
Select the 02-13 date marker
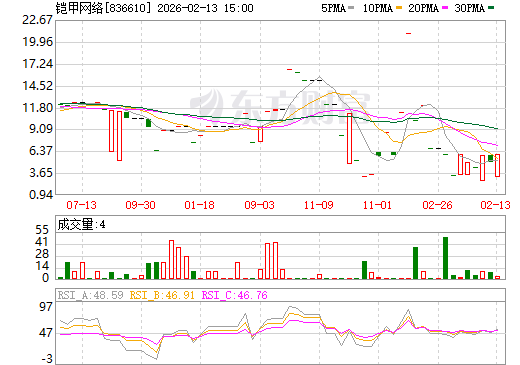coord(495,205)
